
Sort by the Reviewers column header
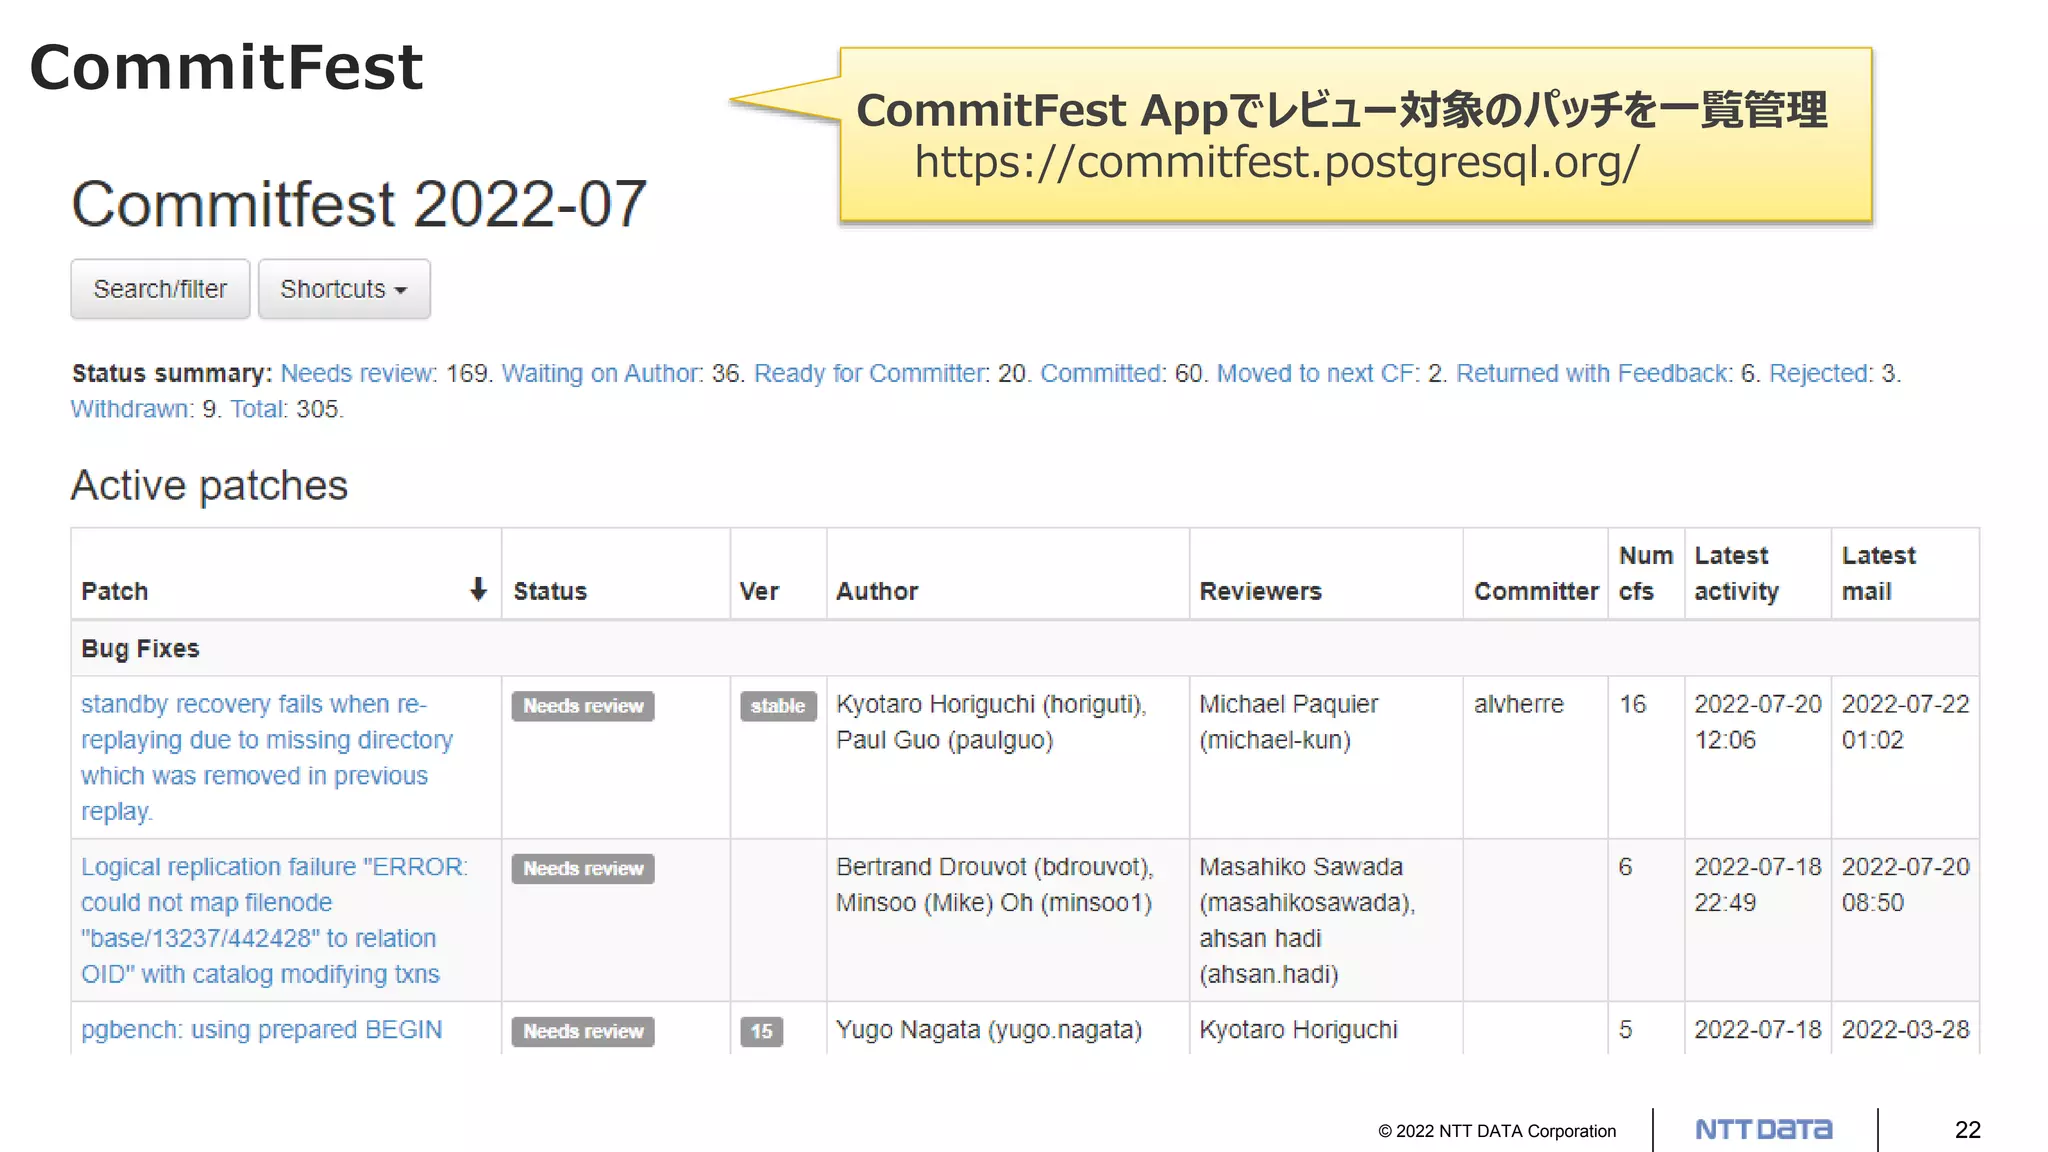tap(1260, 591)
